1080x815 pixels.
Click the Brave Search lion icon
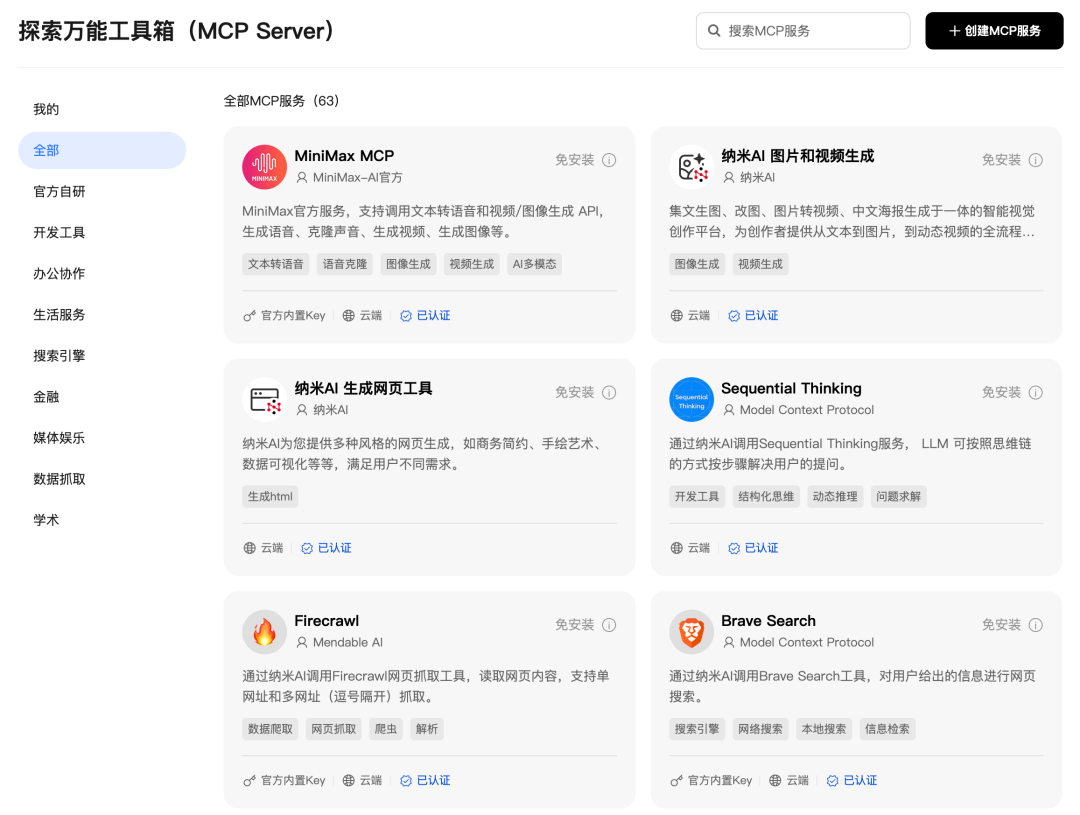point(692,632)
